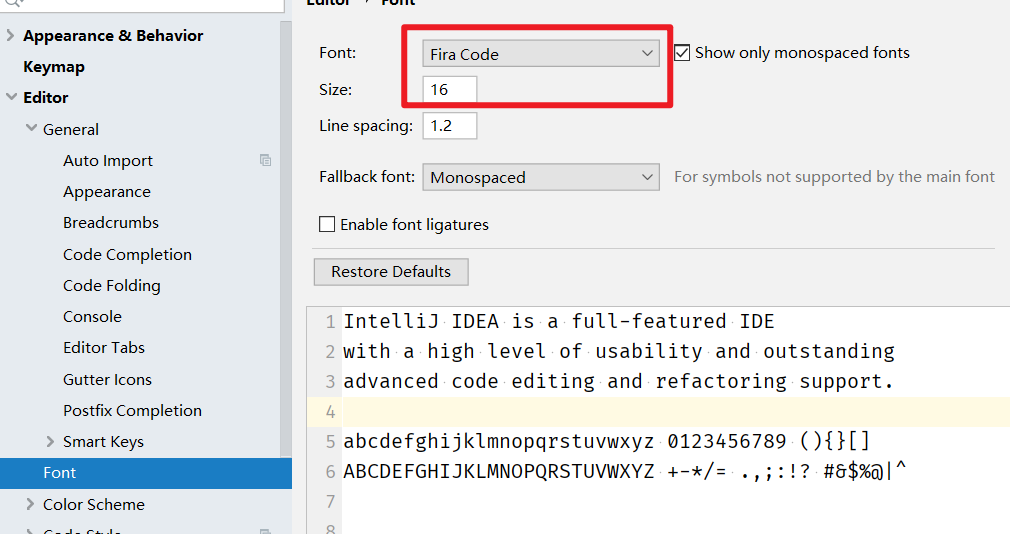
Task: Click the font Size input field
Action: (450, 90)
